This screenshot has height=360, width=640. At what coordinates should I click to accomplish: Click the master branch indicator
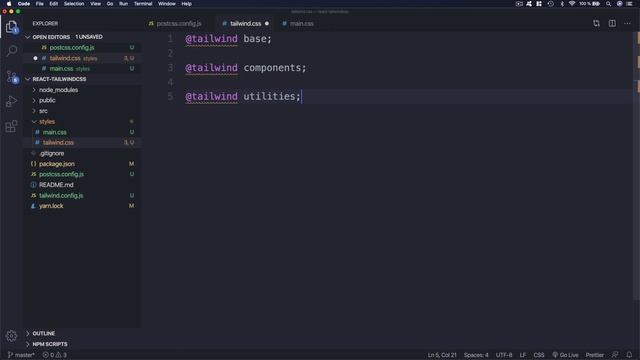click(21, 355)
